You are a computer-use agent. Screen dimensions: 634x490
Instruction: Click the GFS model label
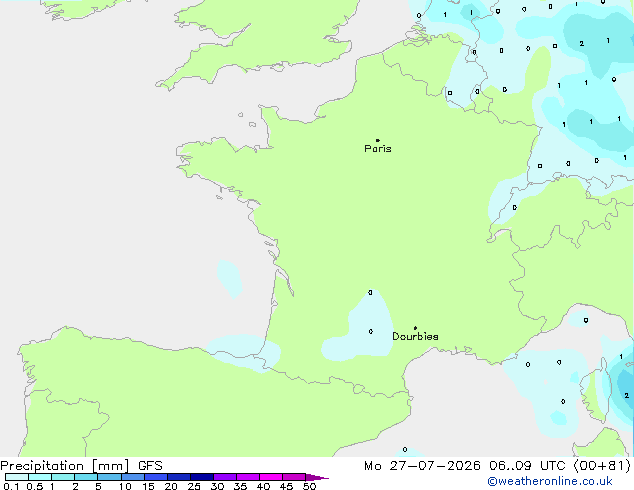click(150, 466)
